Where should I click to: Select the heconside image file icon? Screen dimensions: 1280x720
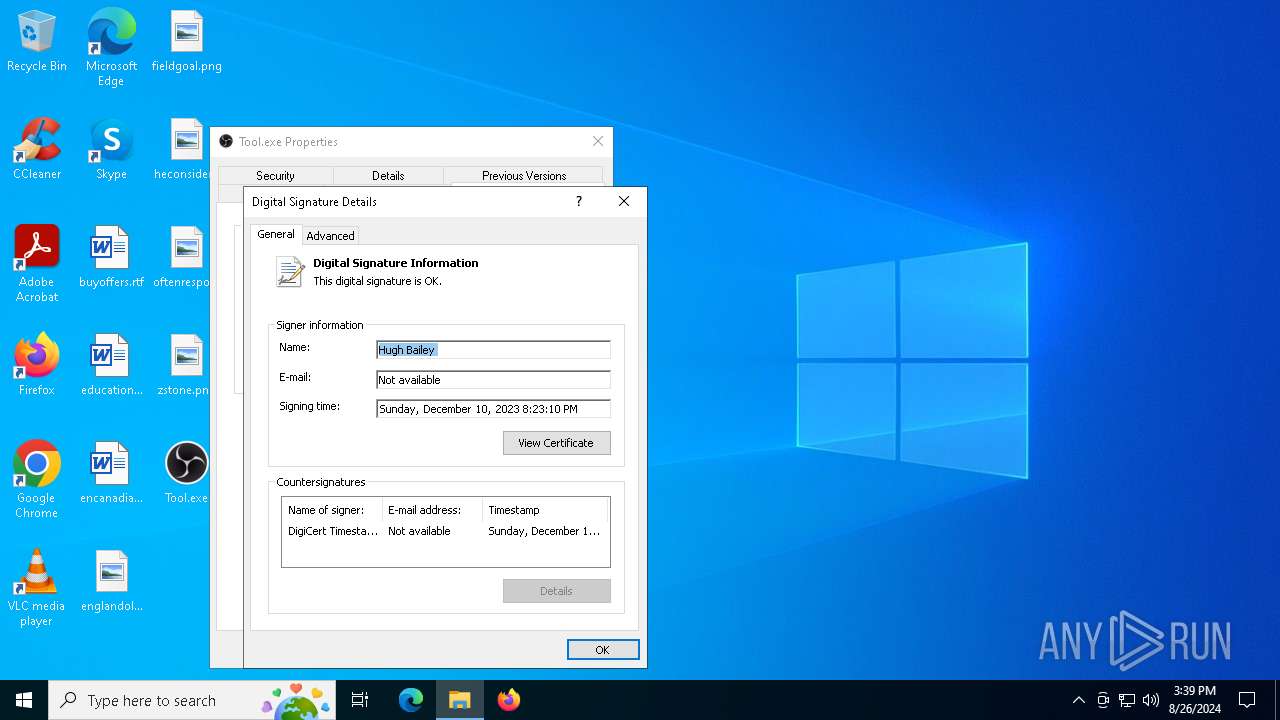[x=183, y=150]
